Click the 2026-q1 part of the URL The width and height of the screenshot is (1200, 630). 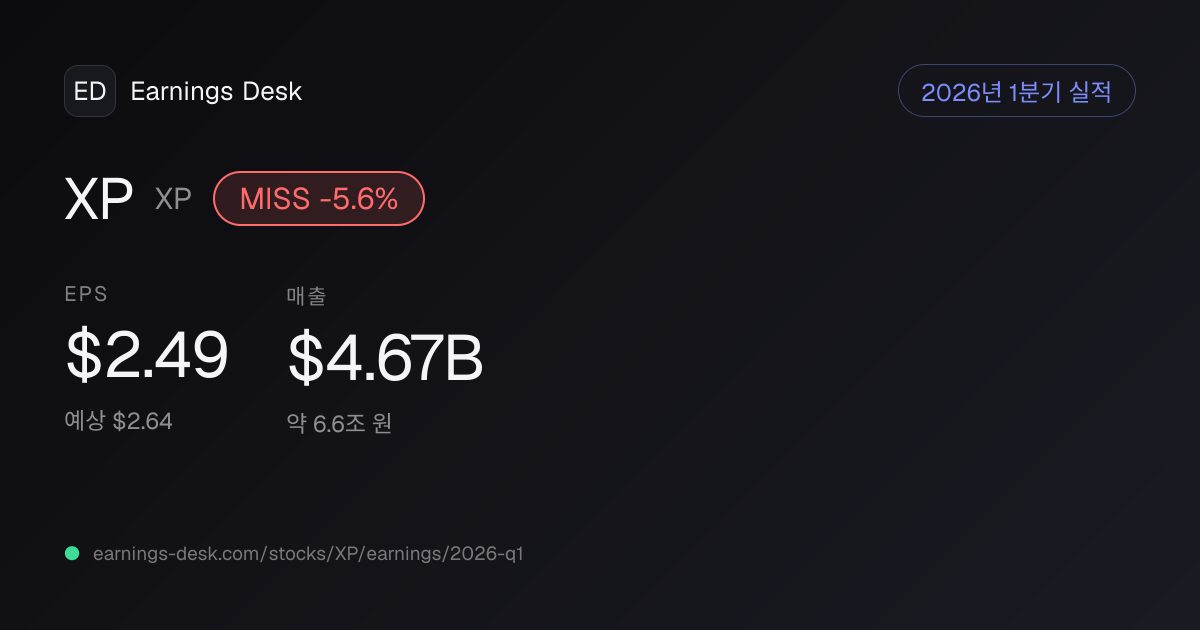pos(488,553)
